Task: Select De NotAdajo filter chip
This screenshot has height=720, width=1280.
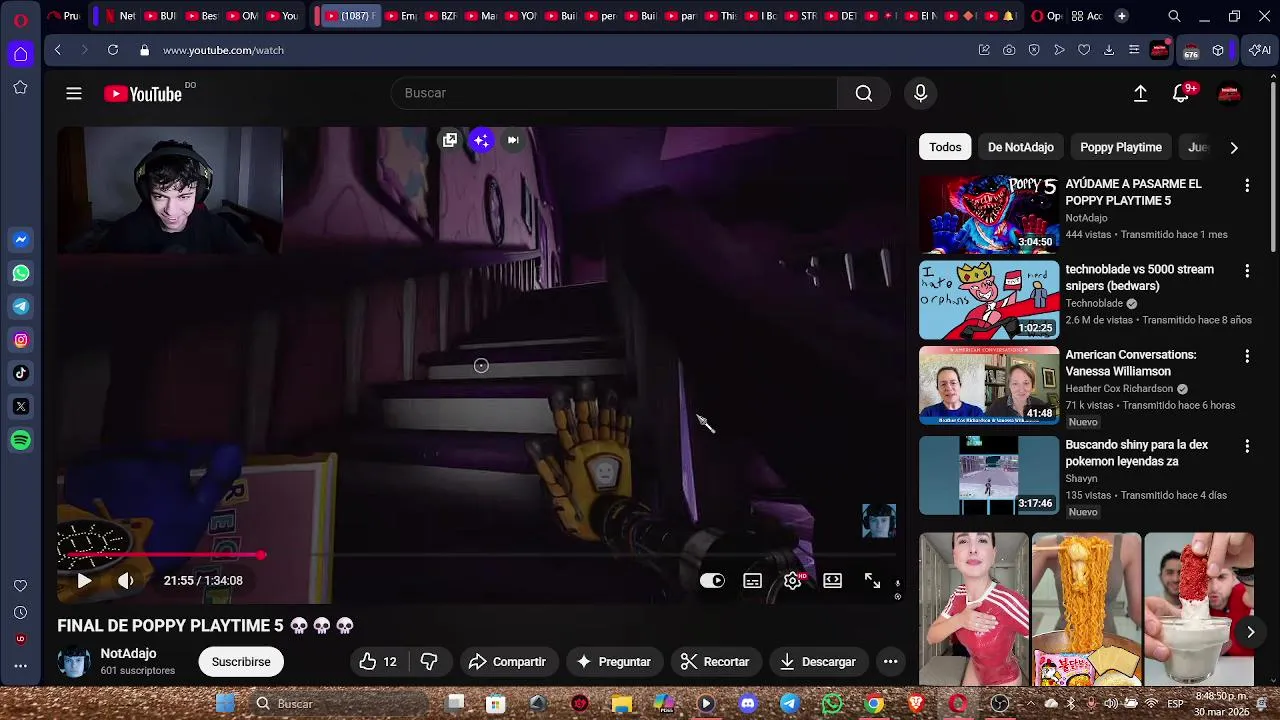Action: click(x=1021, y=147)
